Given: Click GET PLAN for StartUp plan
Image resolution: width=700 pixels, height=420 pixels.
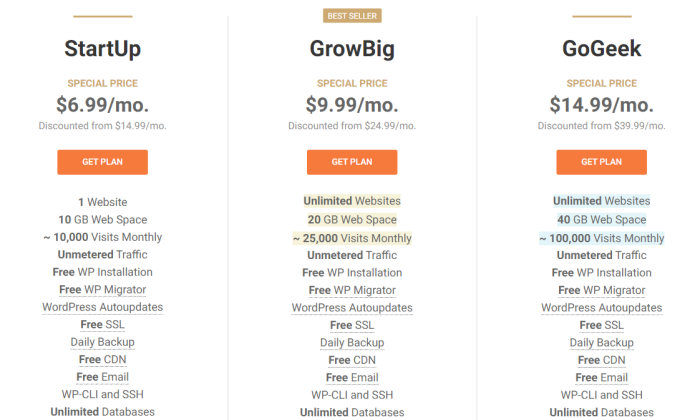Looking at the screenshot, I should click(102, 162).
